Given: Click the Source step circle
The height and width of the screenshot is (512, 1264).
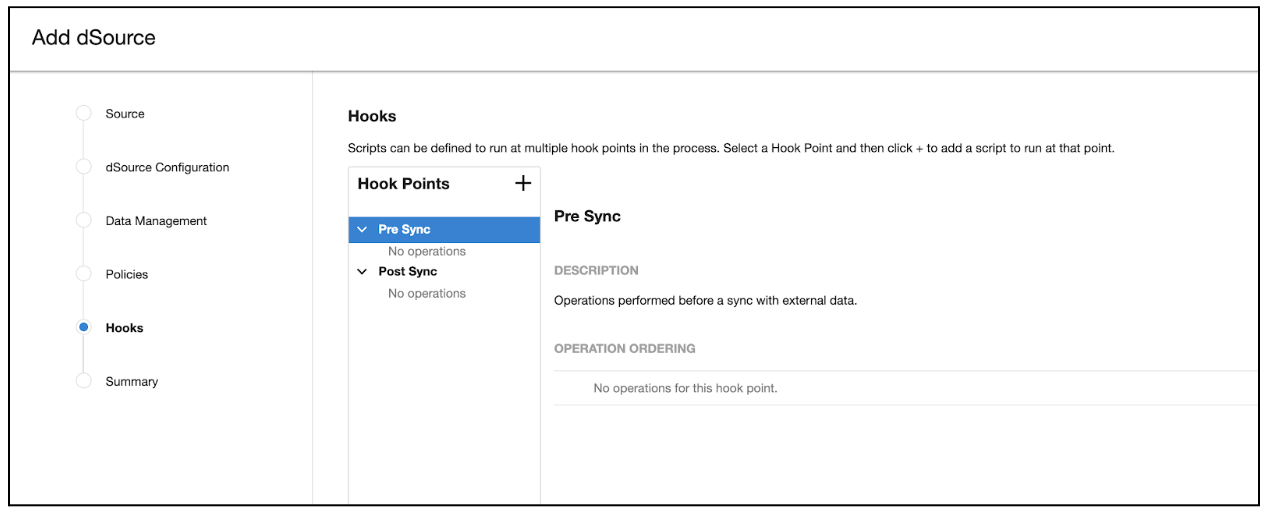Looking at the screenshot, I should pos(84,114).
